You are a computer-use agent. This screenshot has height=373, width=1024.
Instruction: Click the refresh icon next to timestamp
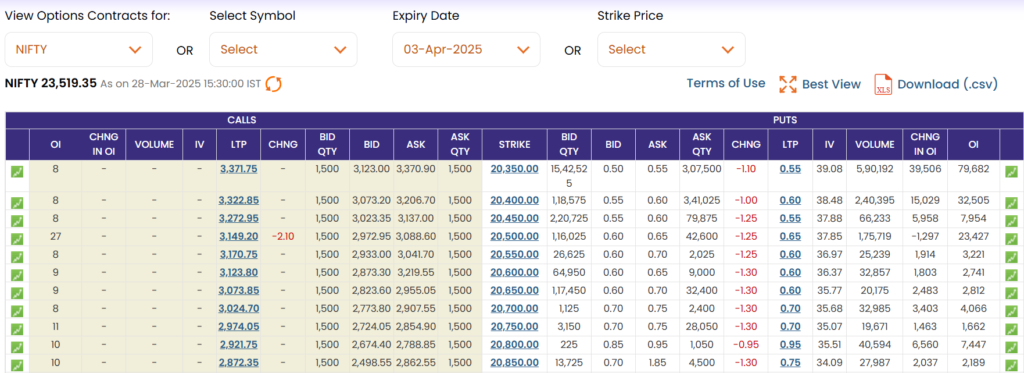pyautogui.click(x=274, y=84)
